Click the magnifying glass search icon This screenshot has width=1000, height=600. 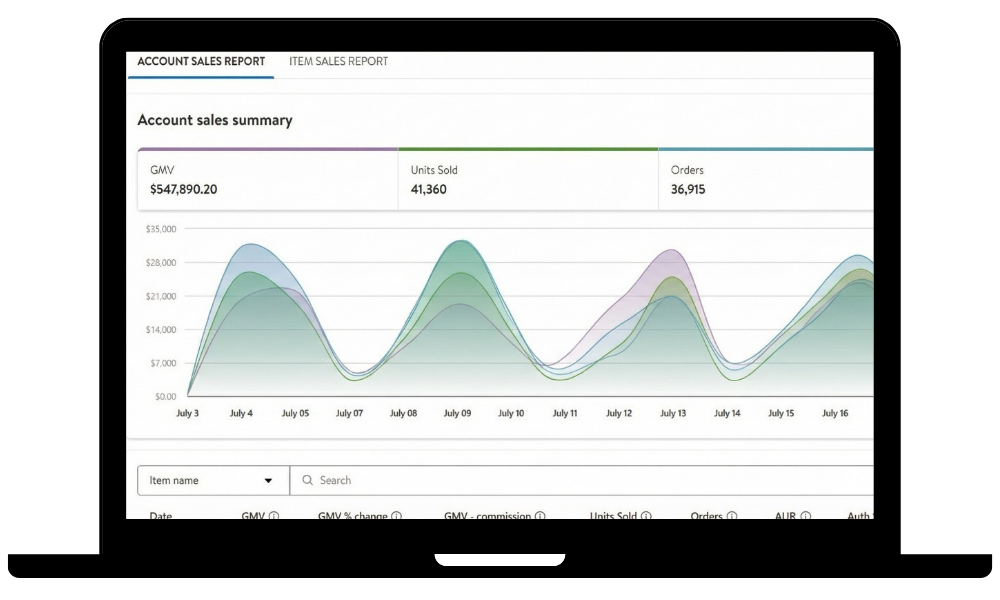(x=307, y=481)
